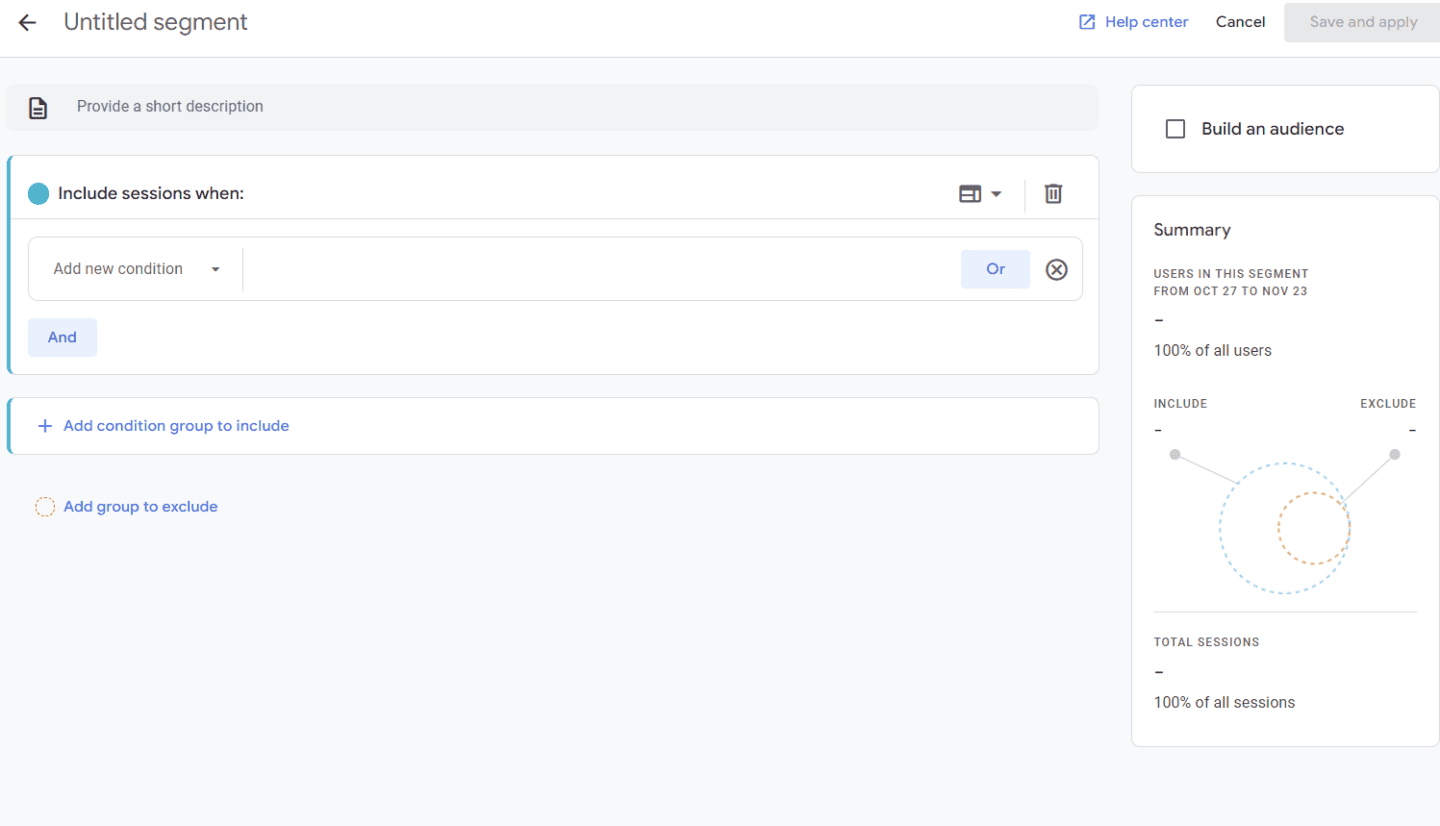
Task: Click the back arrow to exit segment editor
Action: (x=26, y=22)
